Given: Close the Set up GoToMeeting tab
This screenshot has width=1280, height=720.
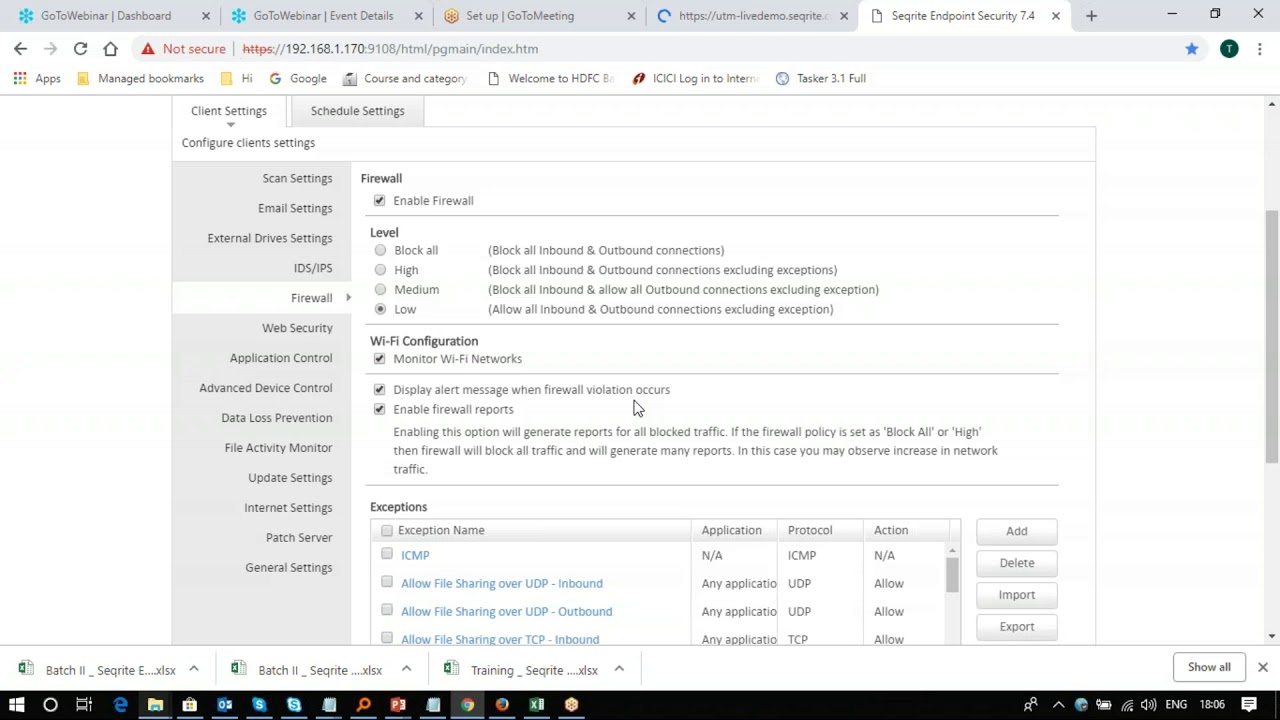Looking at the screenshot, I should [632, 16].
